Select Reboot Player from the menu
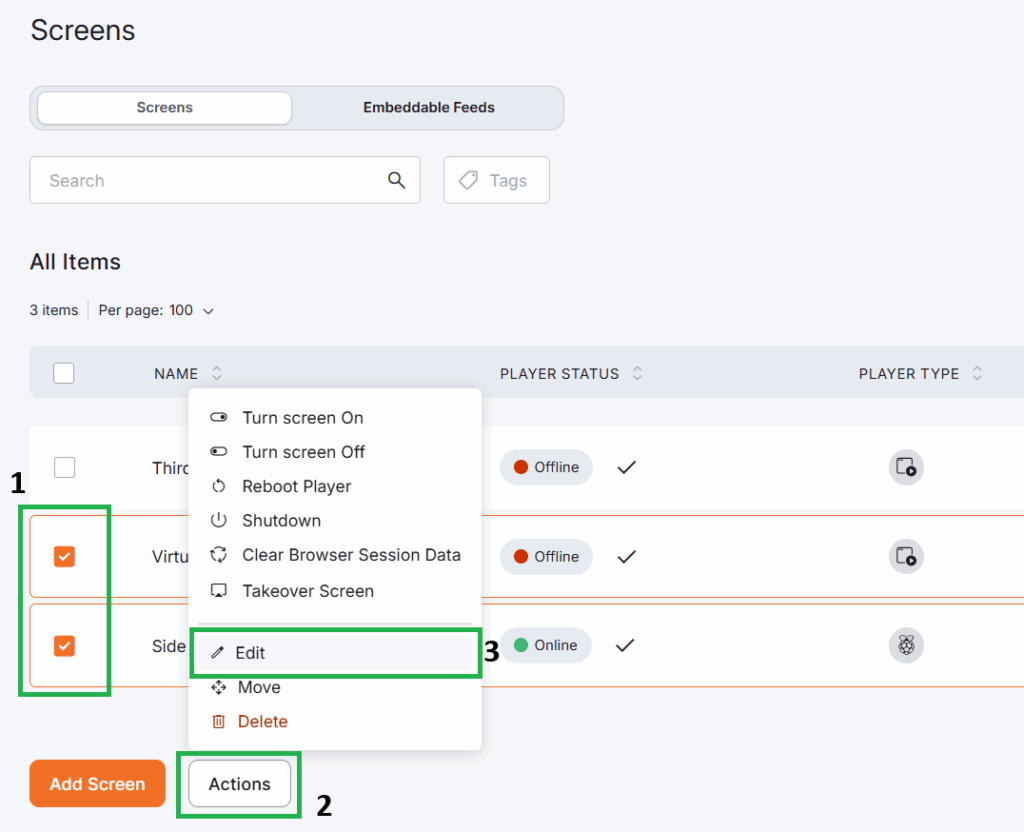Image resolution: width=1024 pixels, height=832 pixels. point(296,486)
